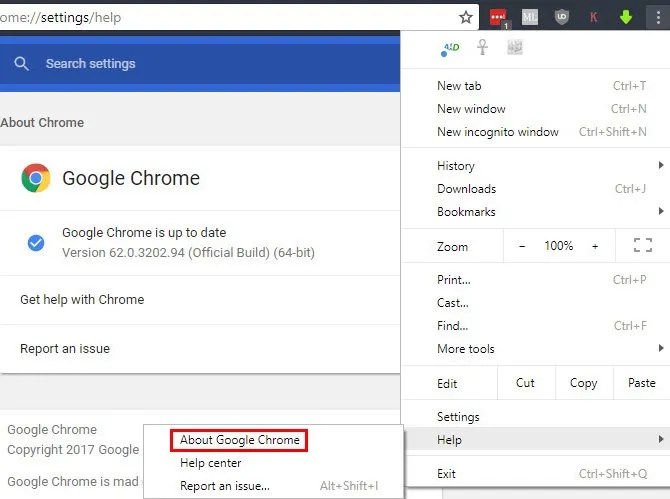The height and width of the screenshot is (499, 670).
Task: Click the red K extension icon
Action: coord(594,18)
